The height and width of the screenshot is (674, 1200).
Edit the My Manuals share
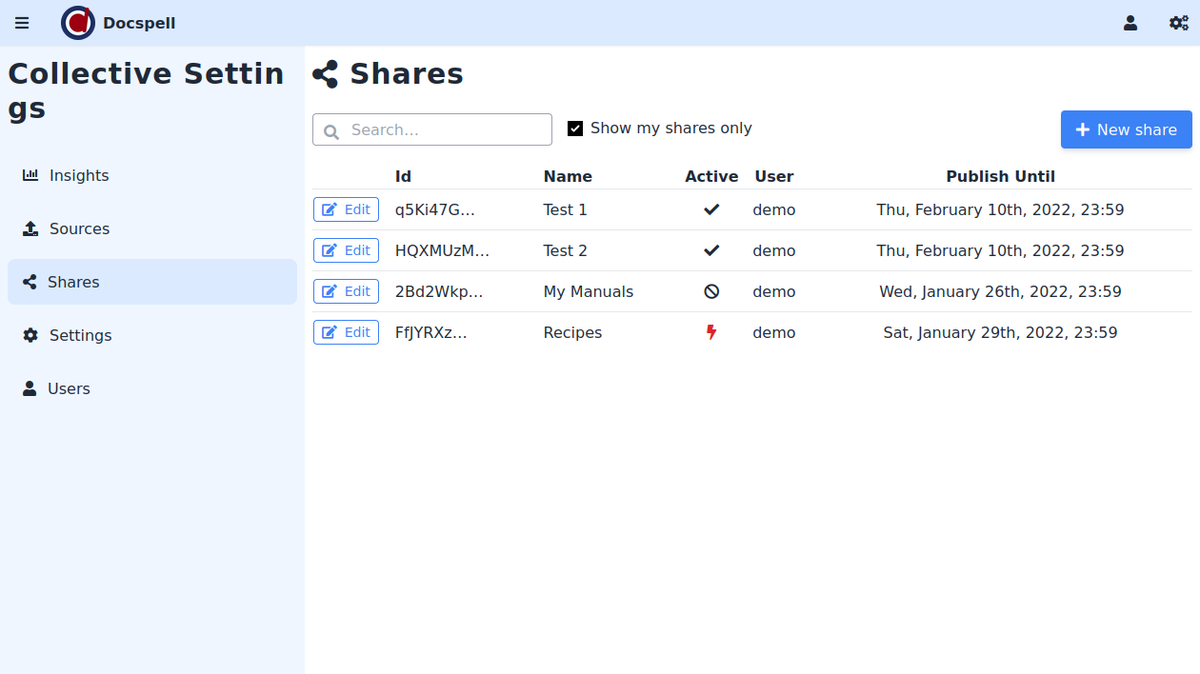pyautogui.click(x=346, y=292)
